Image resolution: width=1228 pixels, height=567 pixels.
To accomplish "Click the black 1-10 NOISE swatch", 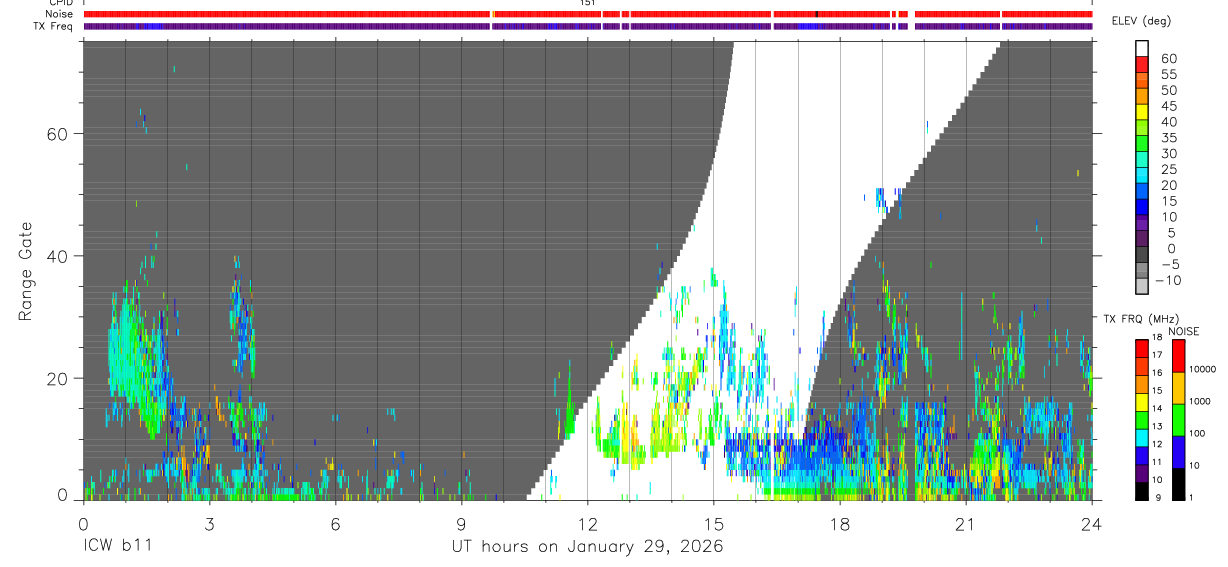I will (1178, 484).
